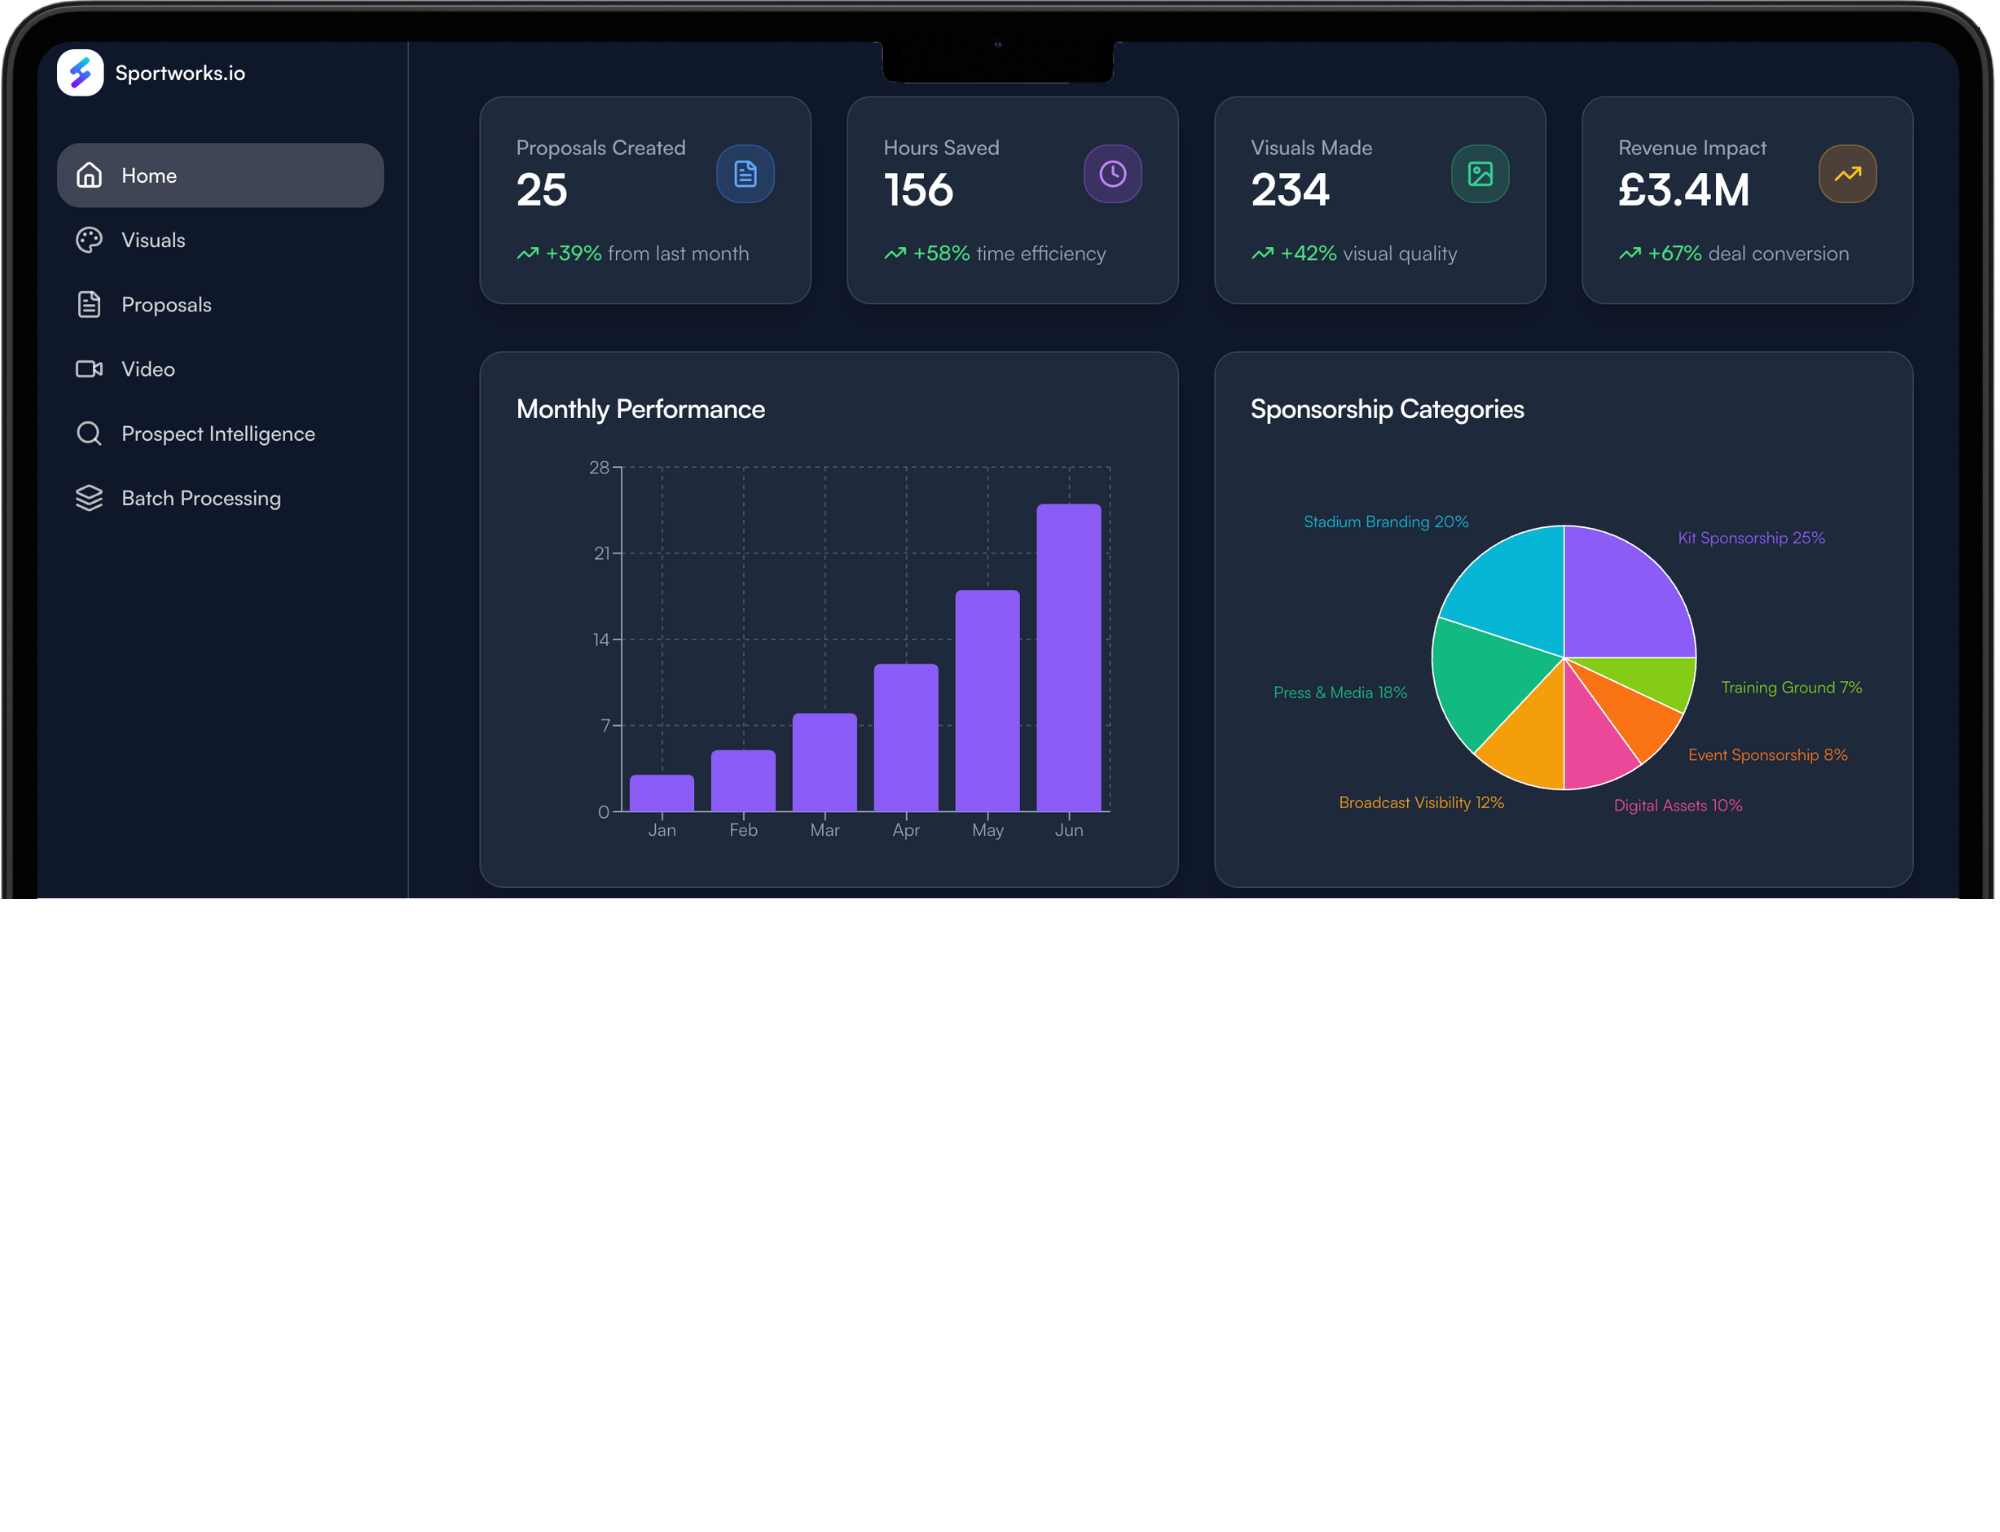Click the Batch Processing layers icon
Image resolution: width=2000 pixels, height=1532 pixels.
point(89,498)
